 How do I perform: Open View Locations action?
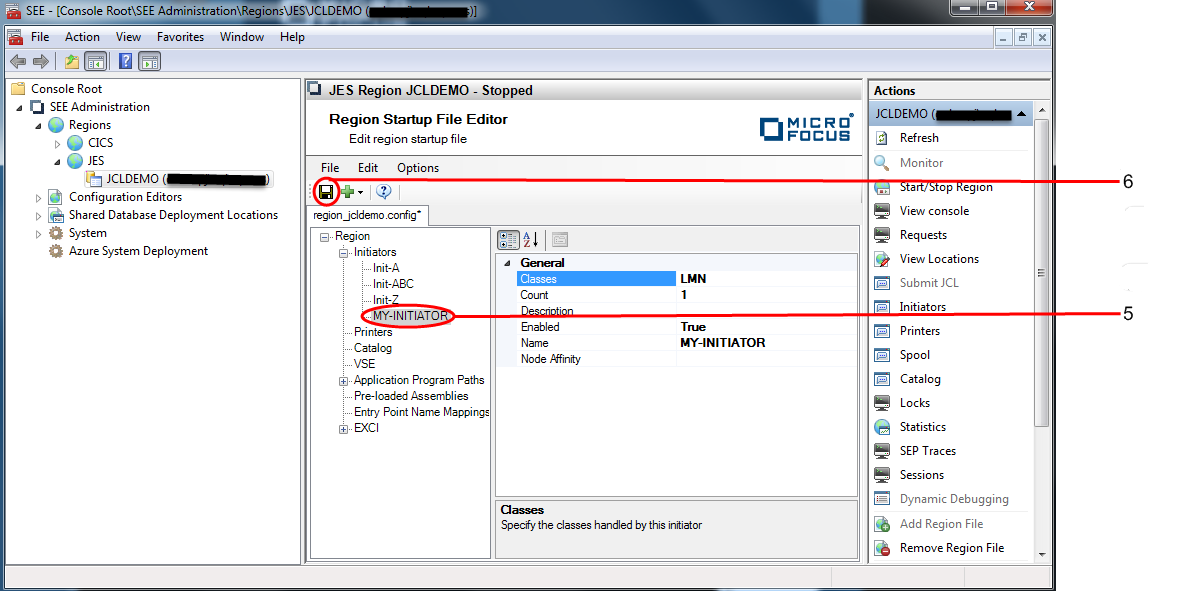coord(939,259)
